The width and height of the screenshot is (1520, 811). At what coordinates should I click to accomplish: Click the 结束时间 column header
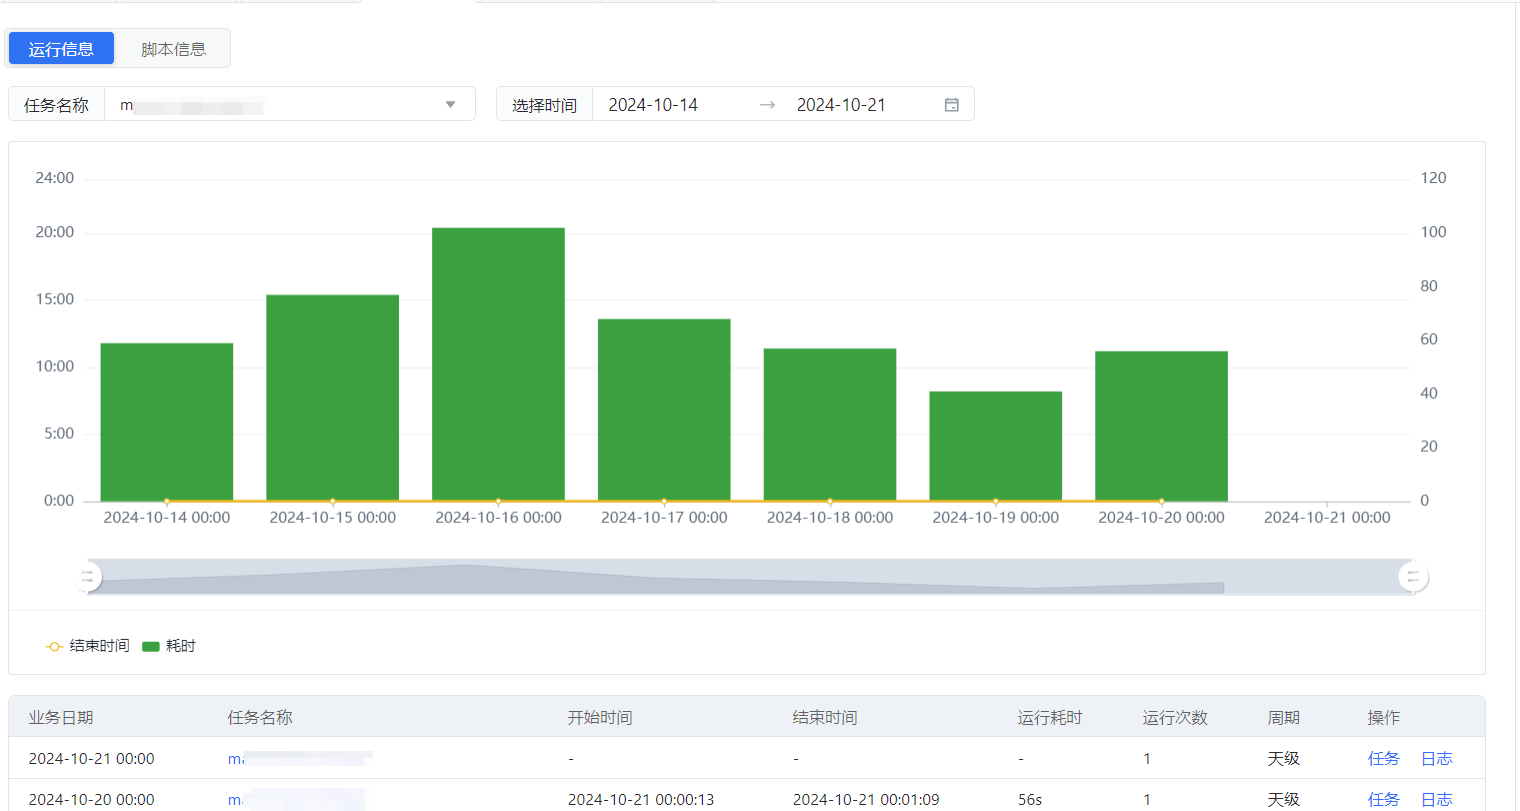(x=825, y=718)
